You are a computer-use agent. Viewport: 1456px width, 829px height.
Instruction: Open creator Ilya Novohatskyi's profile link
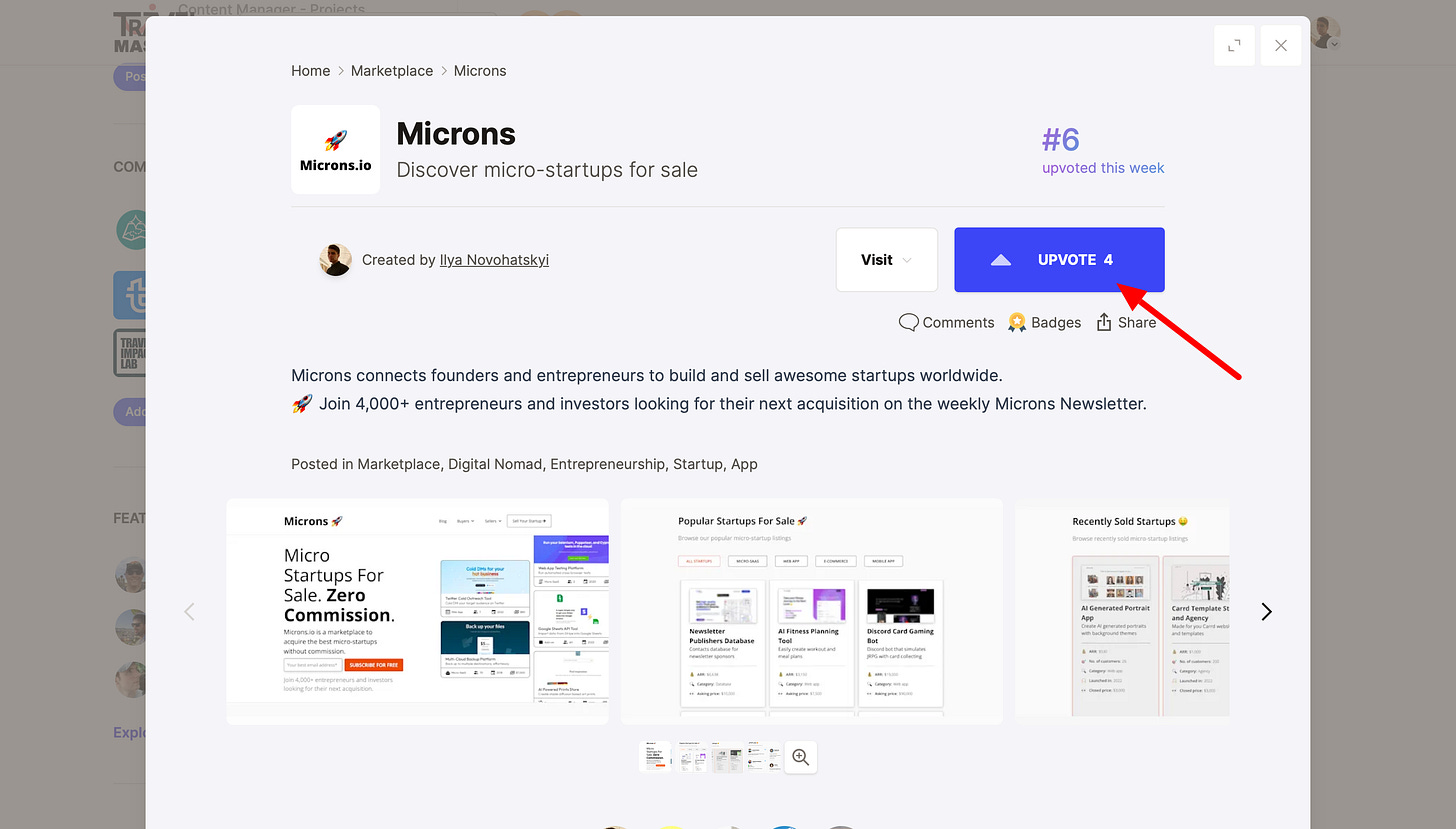pyautogui.click(x=494, y=260)
